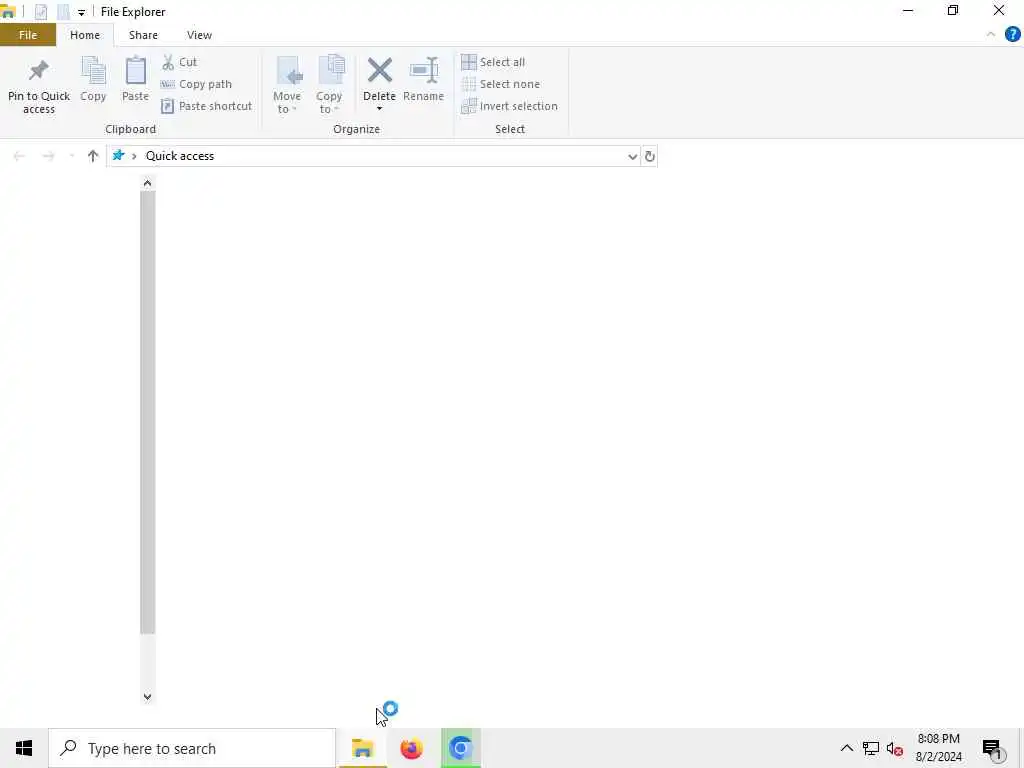Click the network status tray icon

871,748
